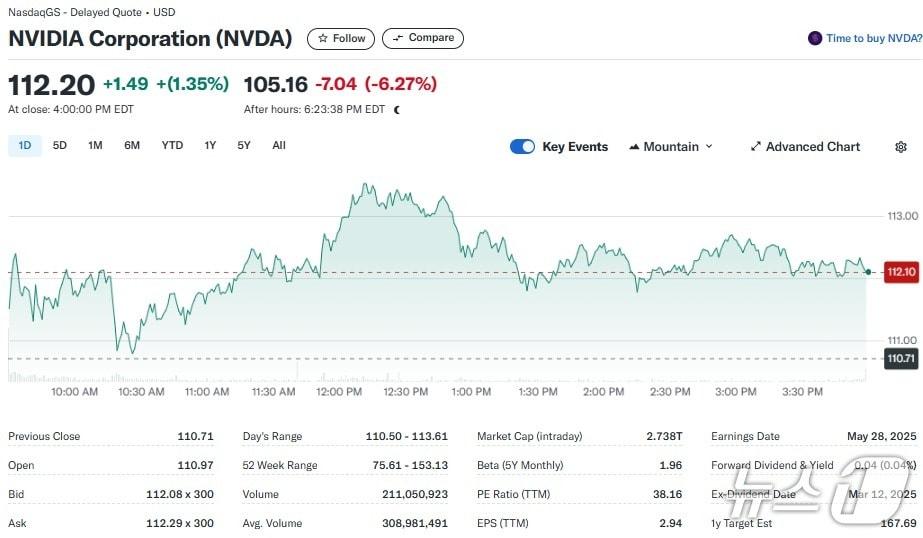The width and height of the screenshot is (923, 538).
Task: Select the 1M chart range
Action: (95, 146)
